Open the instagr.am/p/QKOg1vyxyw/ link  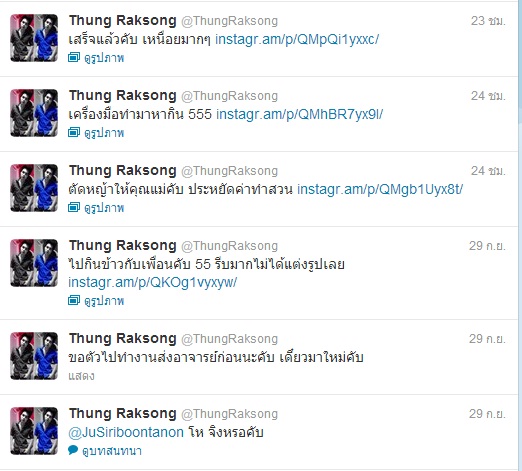pos(153,282)
